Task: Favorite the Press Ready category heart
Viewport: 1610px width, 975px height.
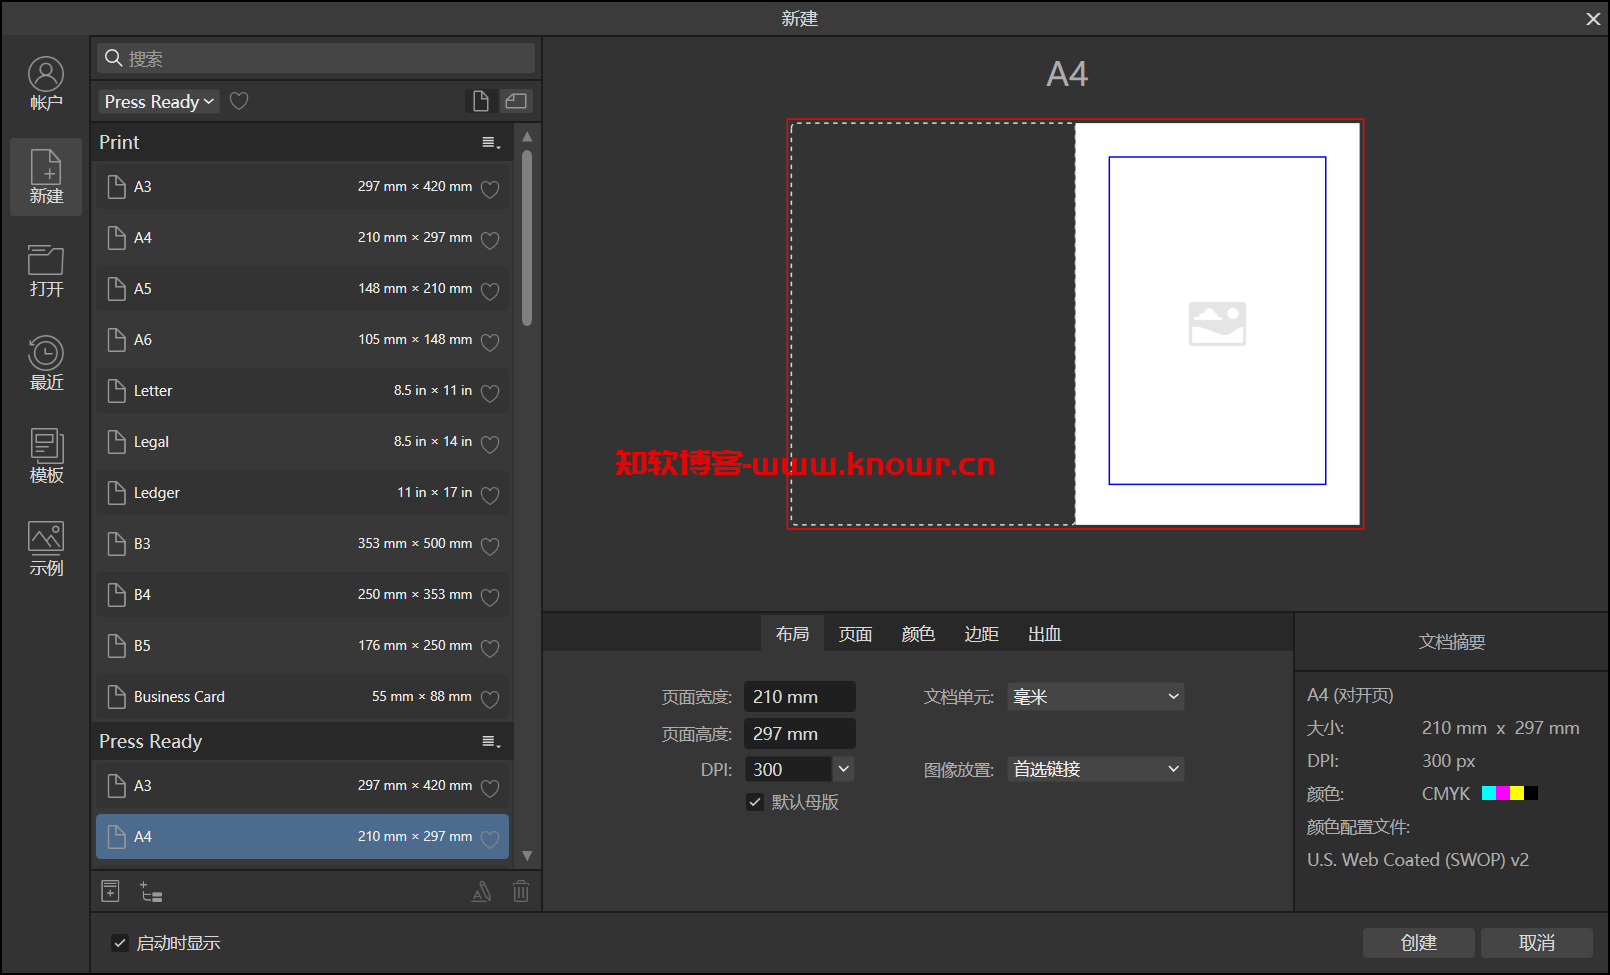Action: click(x=239, y=101)
